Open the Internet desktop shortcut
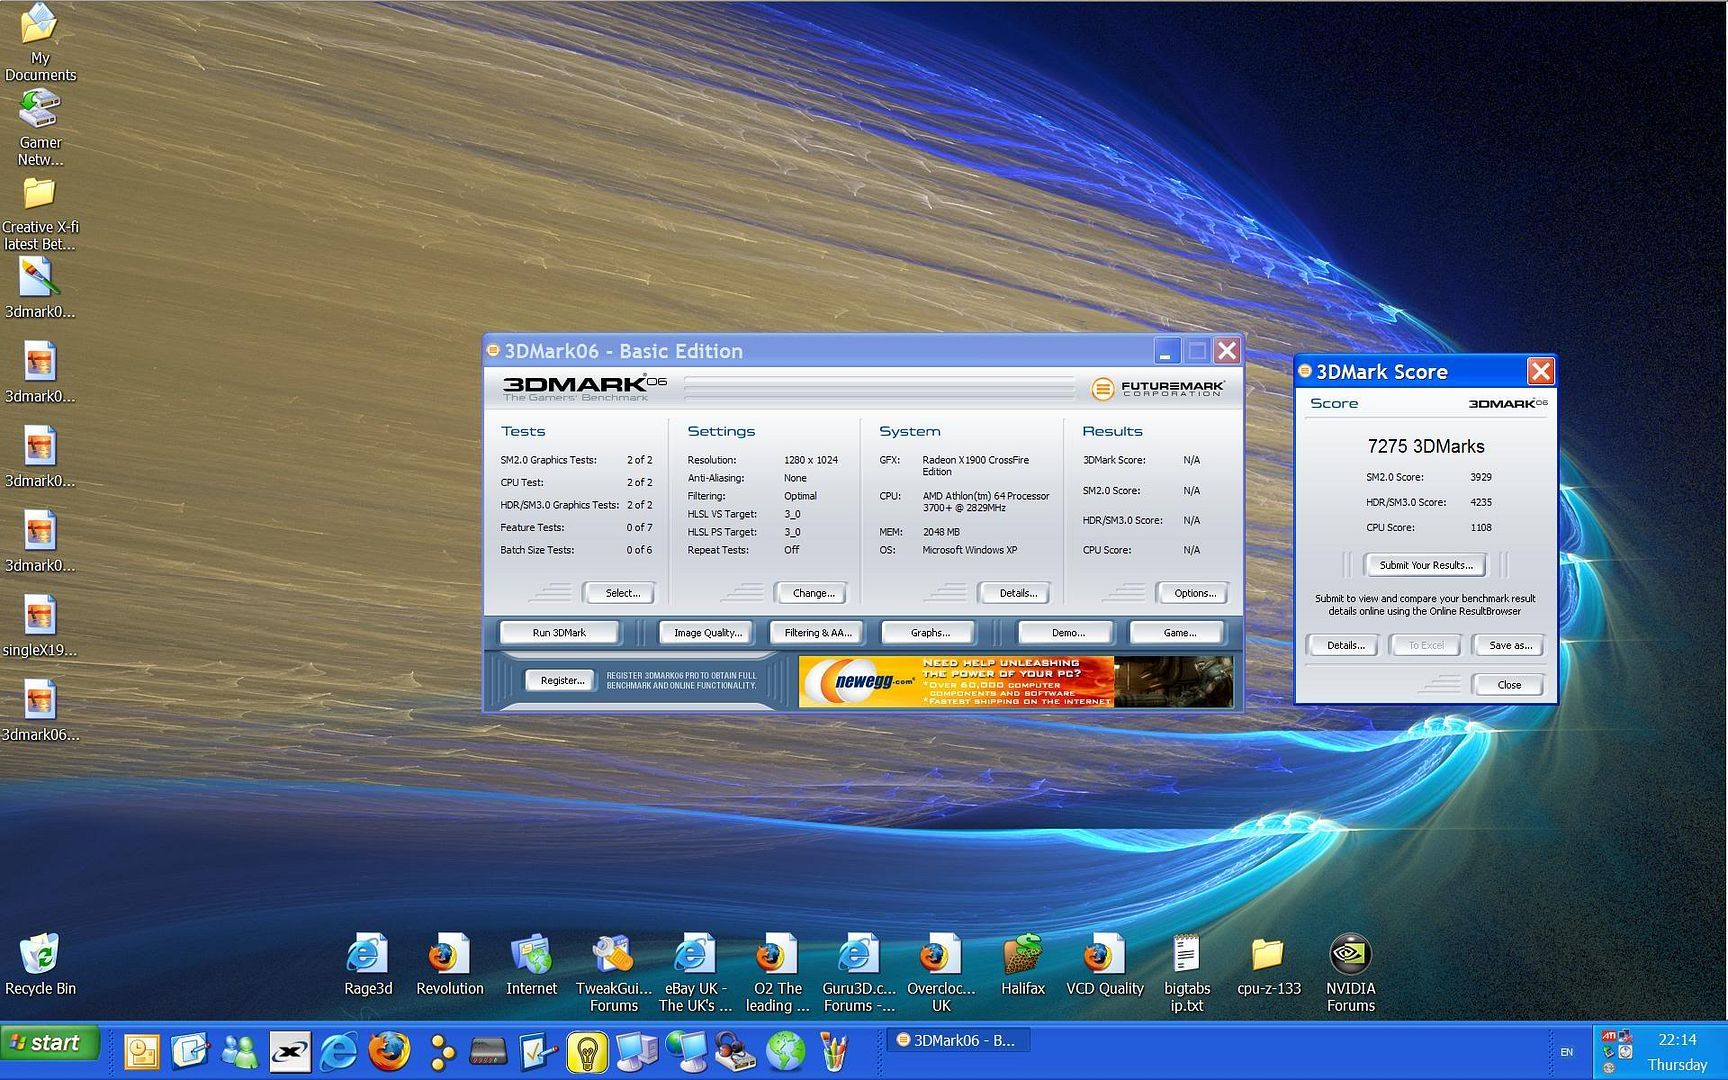Viewport: 1728px width, 1080px height. tap(531, 965)
